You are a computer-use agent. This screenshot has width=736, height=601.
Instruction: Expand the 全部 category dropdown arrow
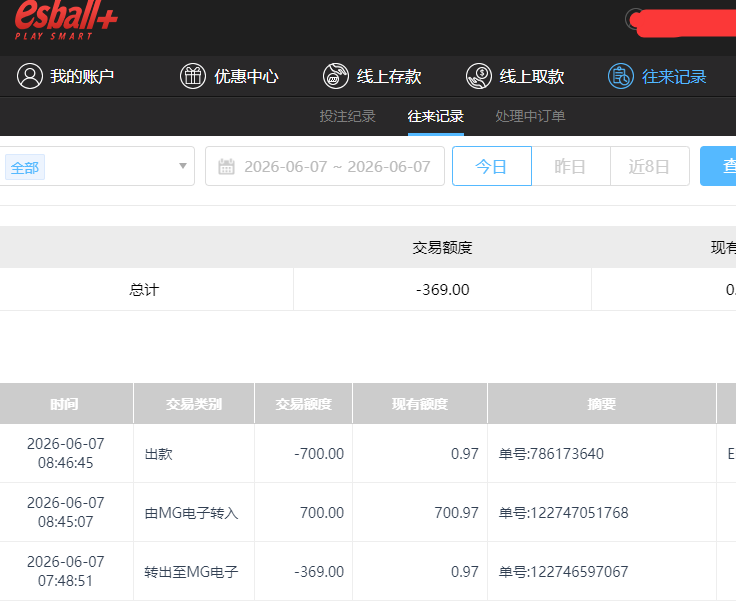(183, 166)
